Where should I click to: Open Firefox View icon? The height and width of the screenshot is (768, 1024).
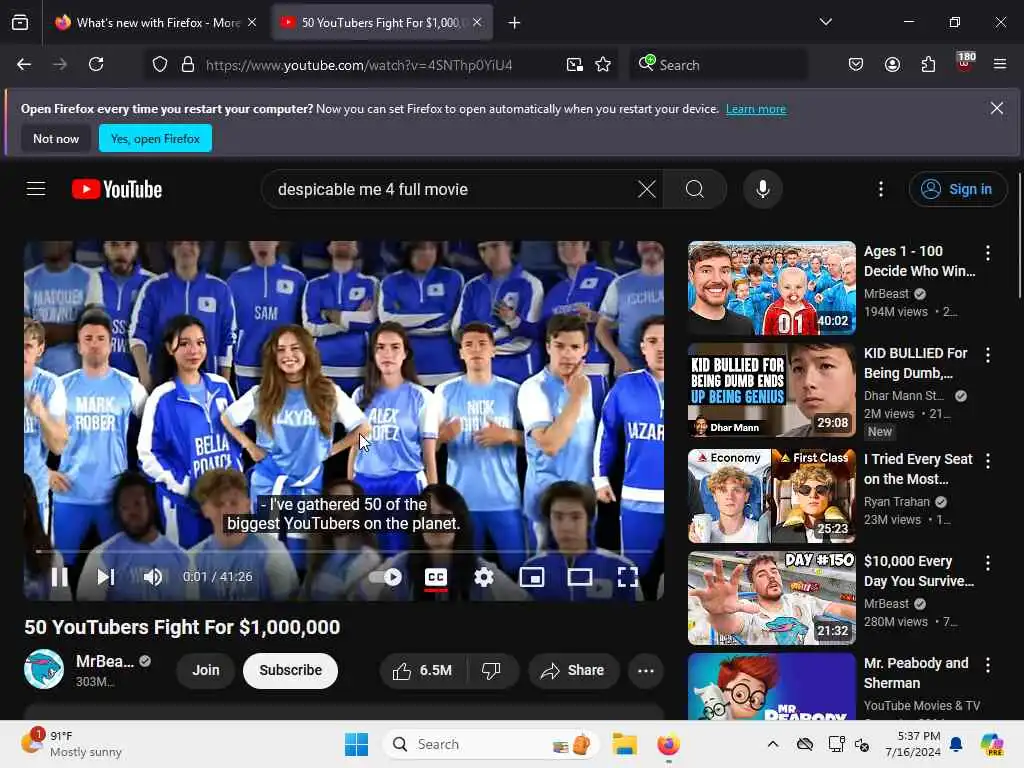(x=20, y=23)
